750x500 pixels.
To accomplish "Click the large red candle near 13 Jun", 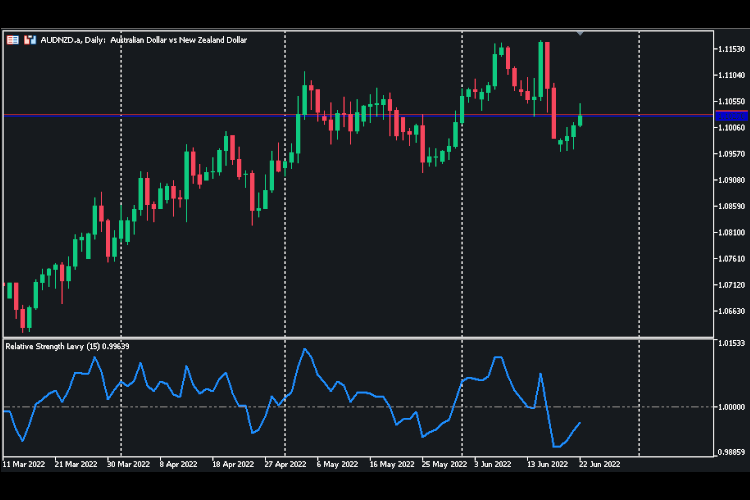I will [x=554, y=113].
